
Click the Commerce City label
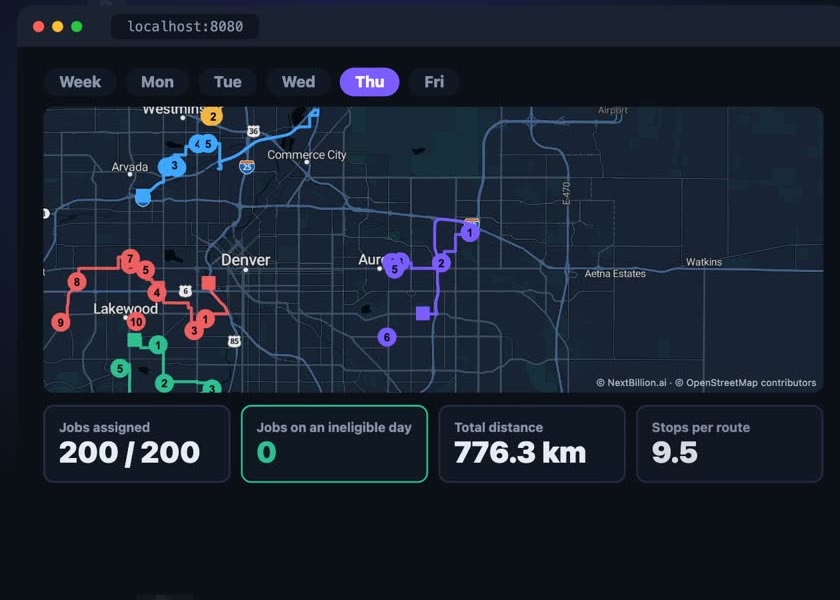point(306,155)
